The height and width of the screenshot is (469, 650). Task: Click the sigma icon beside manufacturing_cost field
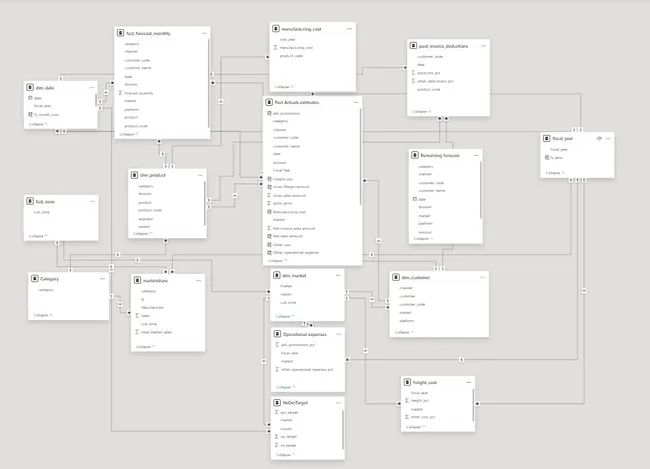276,47
